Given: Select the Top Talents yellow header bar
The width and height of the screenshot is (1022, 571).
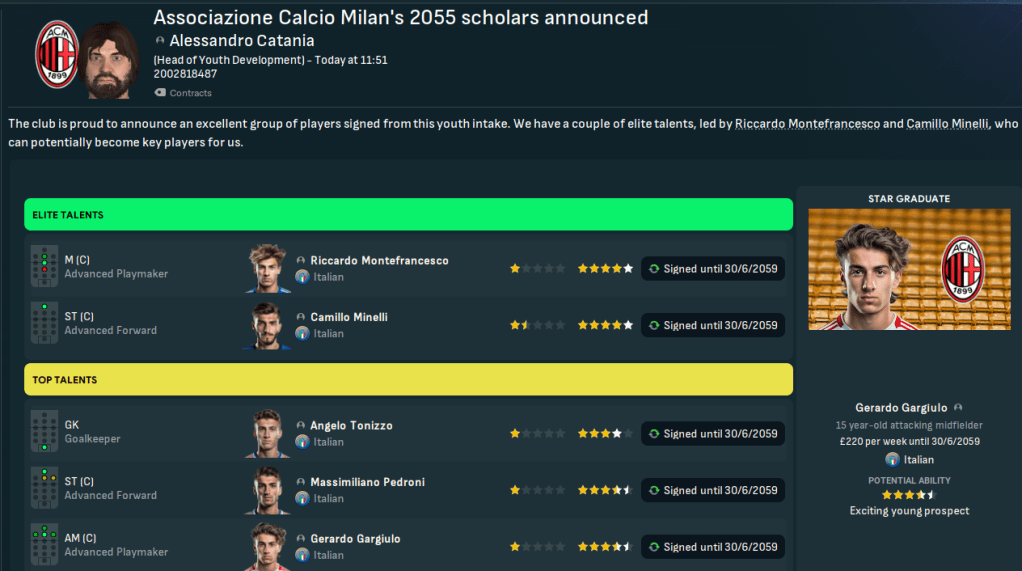Looking at the screenshot, I should tap(408, 380).
